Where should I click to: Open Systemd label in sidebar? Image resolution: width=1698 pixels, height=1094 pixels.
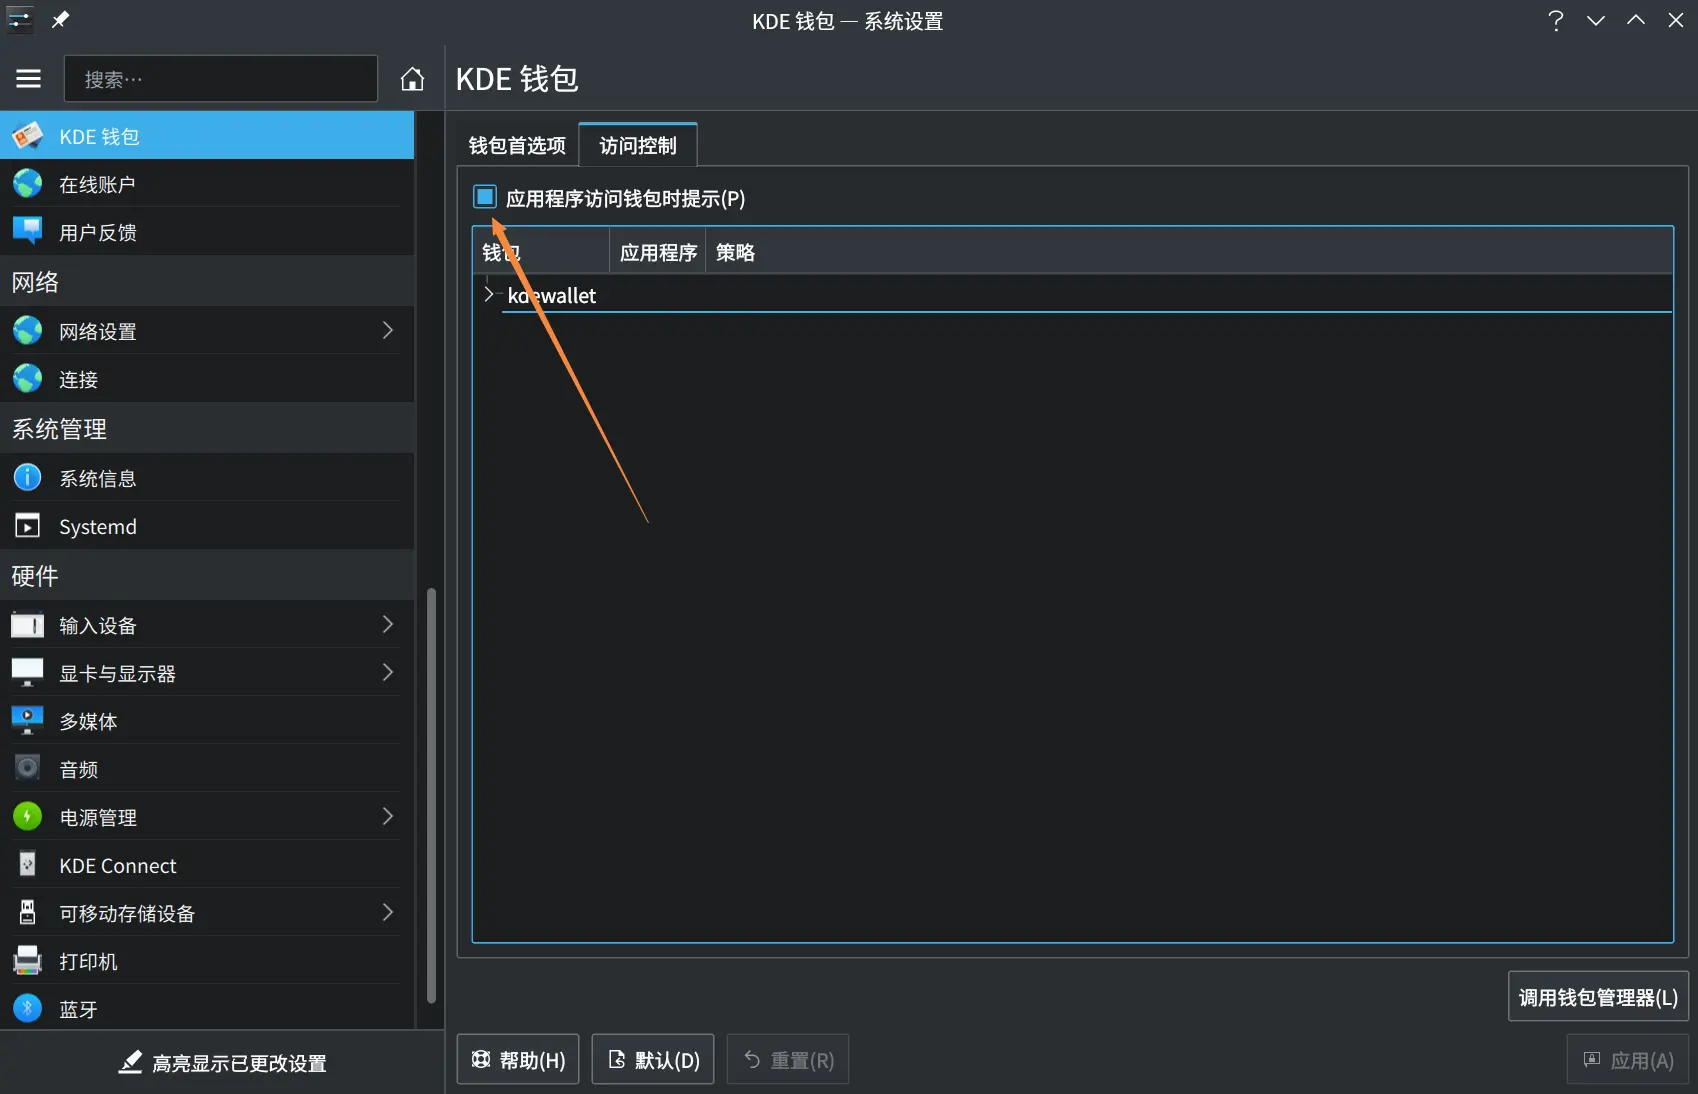98,526
